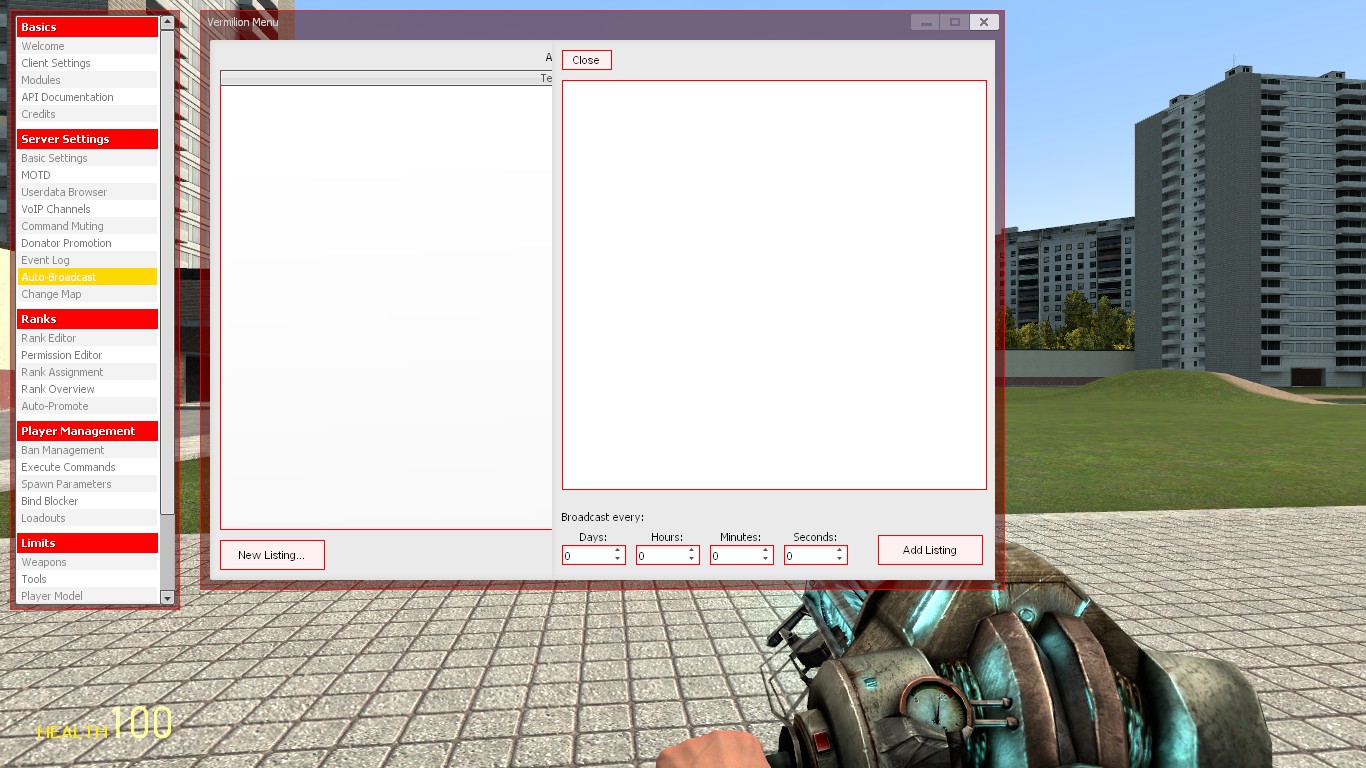Click the Add Listing button

929,550
